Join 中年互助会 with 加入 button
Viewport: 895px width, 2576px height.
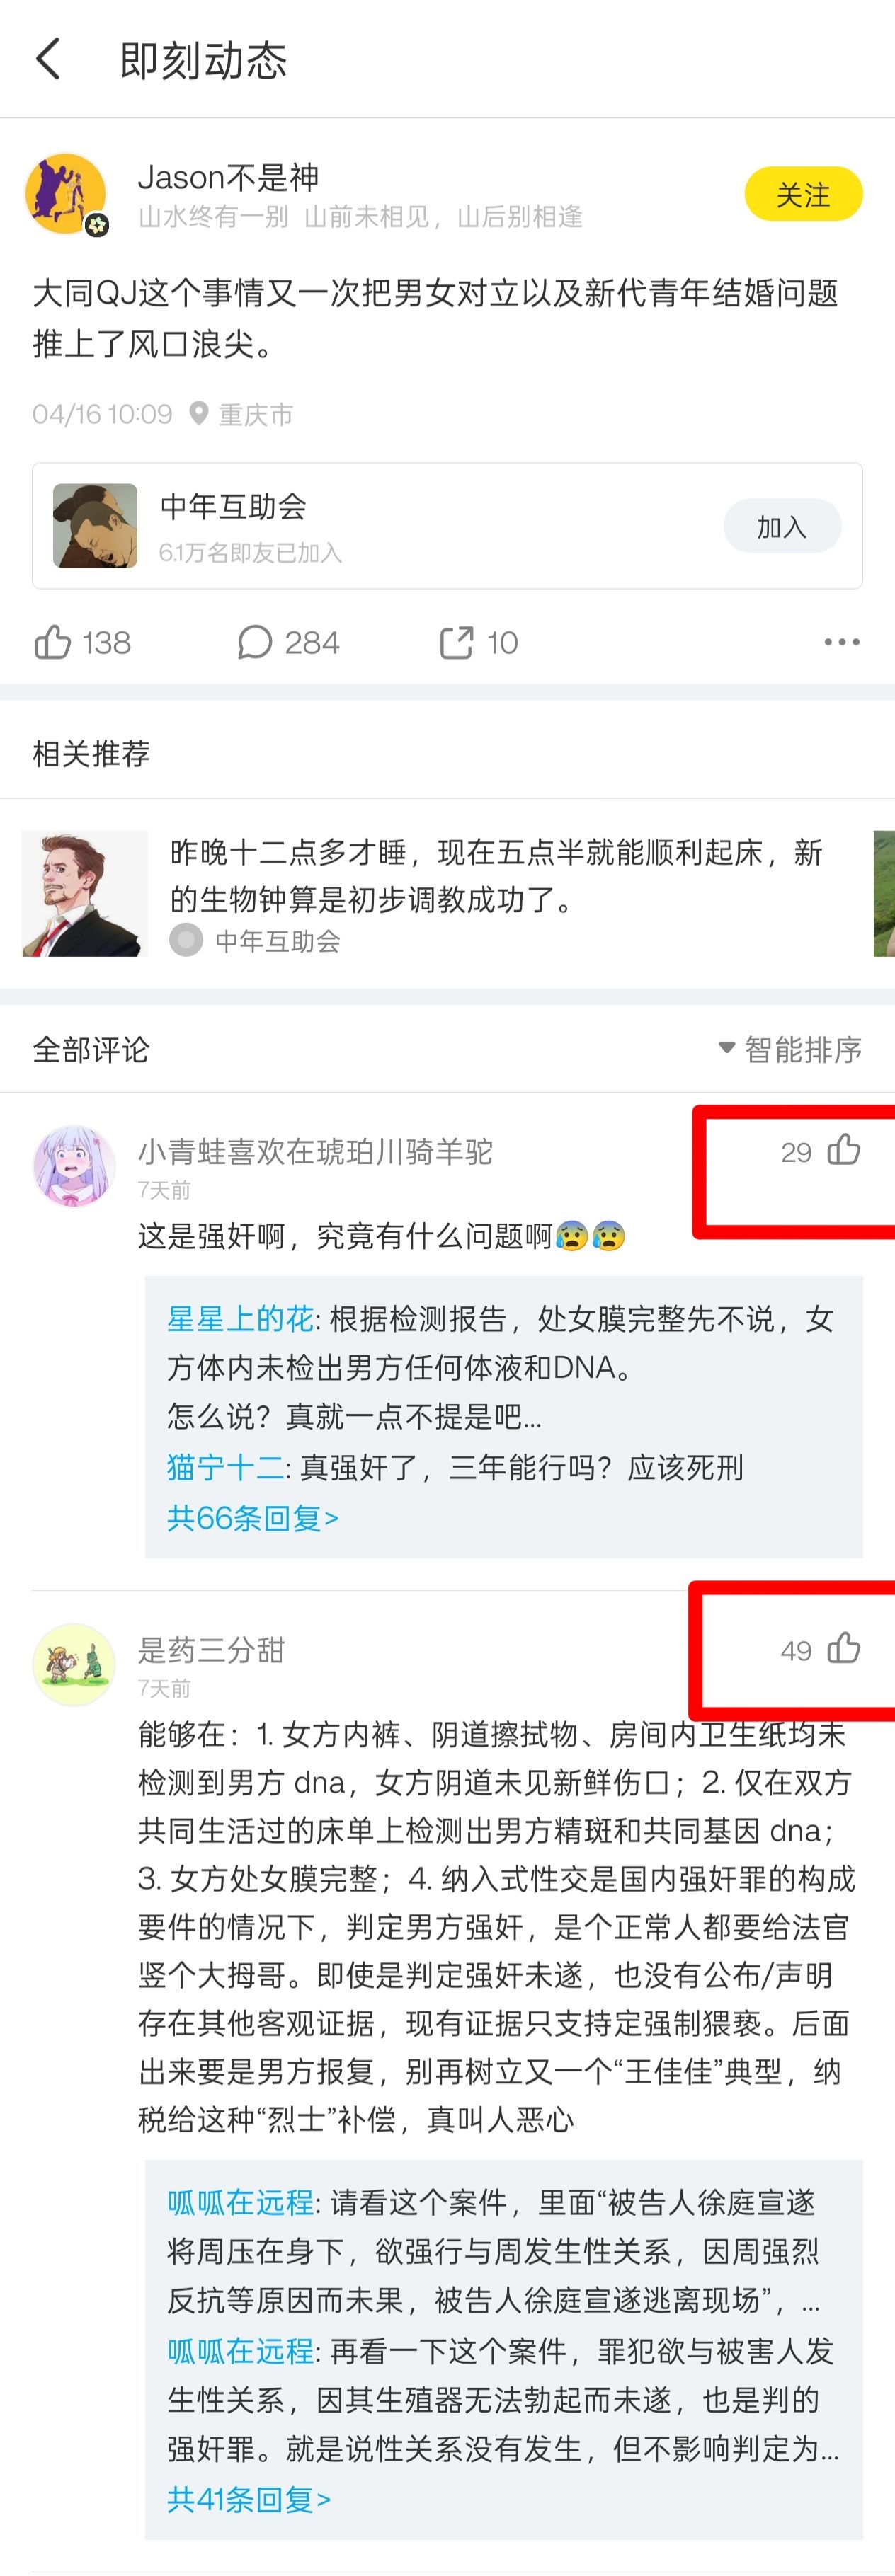click(x=782, y=526)
